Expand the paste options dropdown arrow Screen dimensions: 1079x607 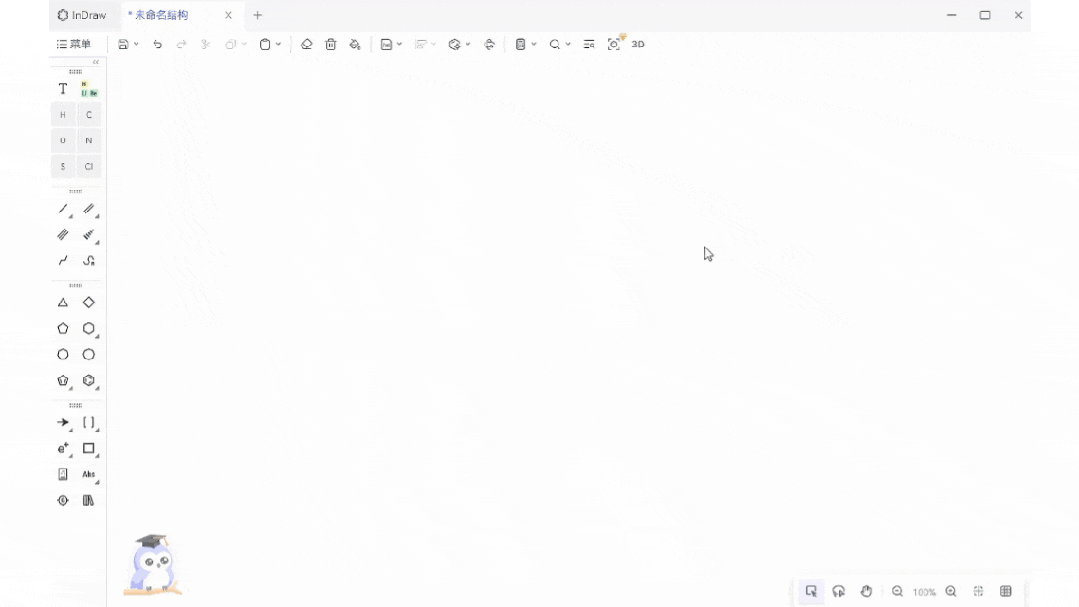[278, 44]
